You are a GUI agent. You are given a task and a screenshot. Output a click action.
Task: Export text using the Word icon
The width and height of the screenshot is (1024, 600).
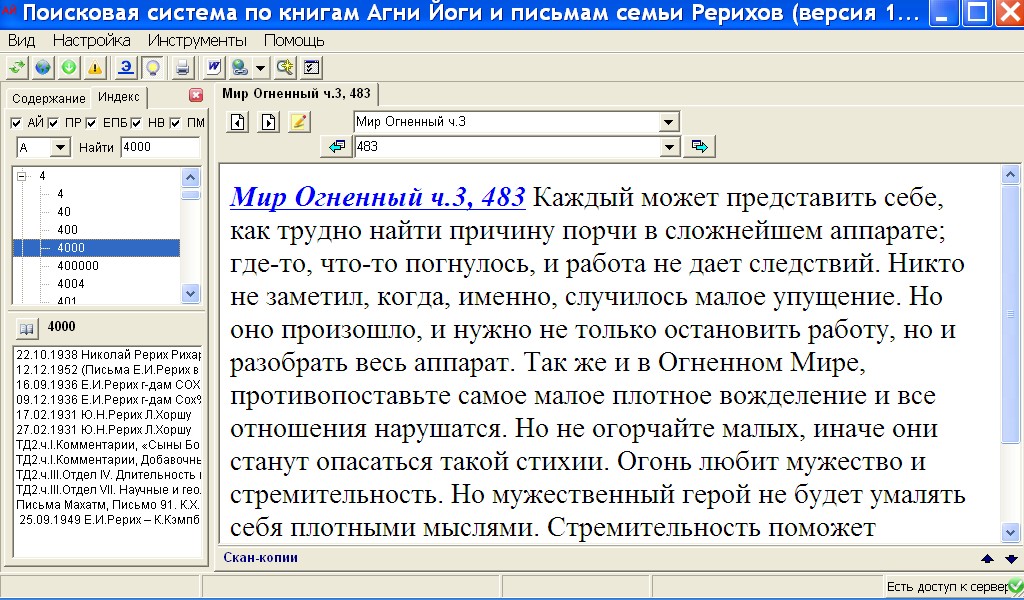point(214,68)
